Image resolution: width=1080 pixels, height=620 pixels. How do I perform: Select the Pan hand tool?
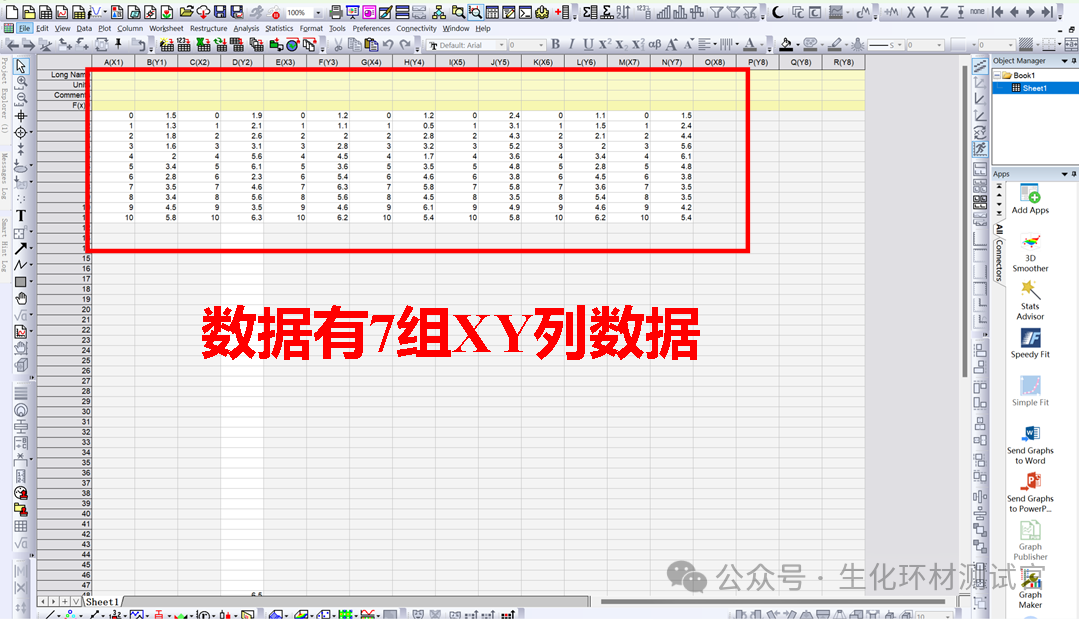point(21,298)
